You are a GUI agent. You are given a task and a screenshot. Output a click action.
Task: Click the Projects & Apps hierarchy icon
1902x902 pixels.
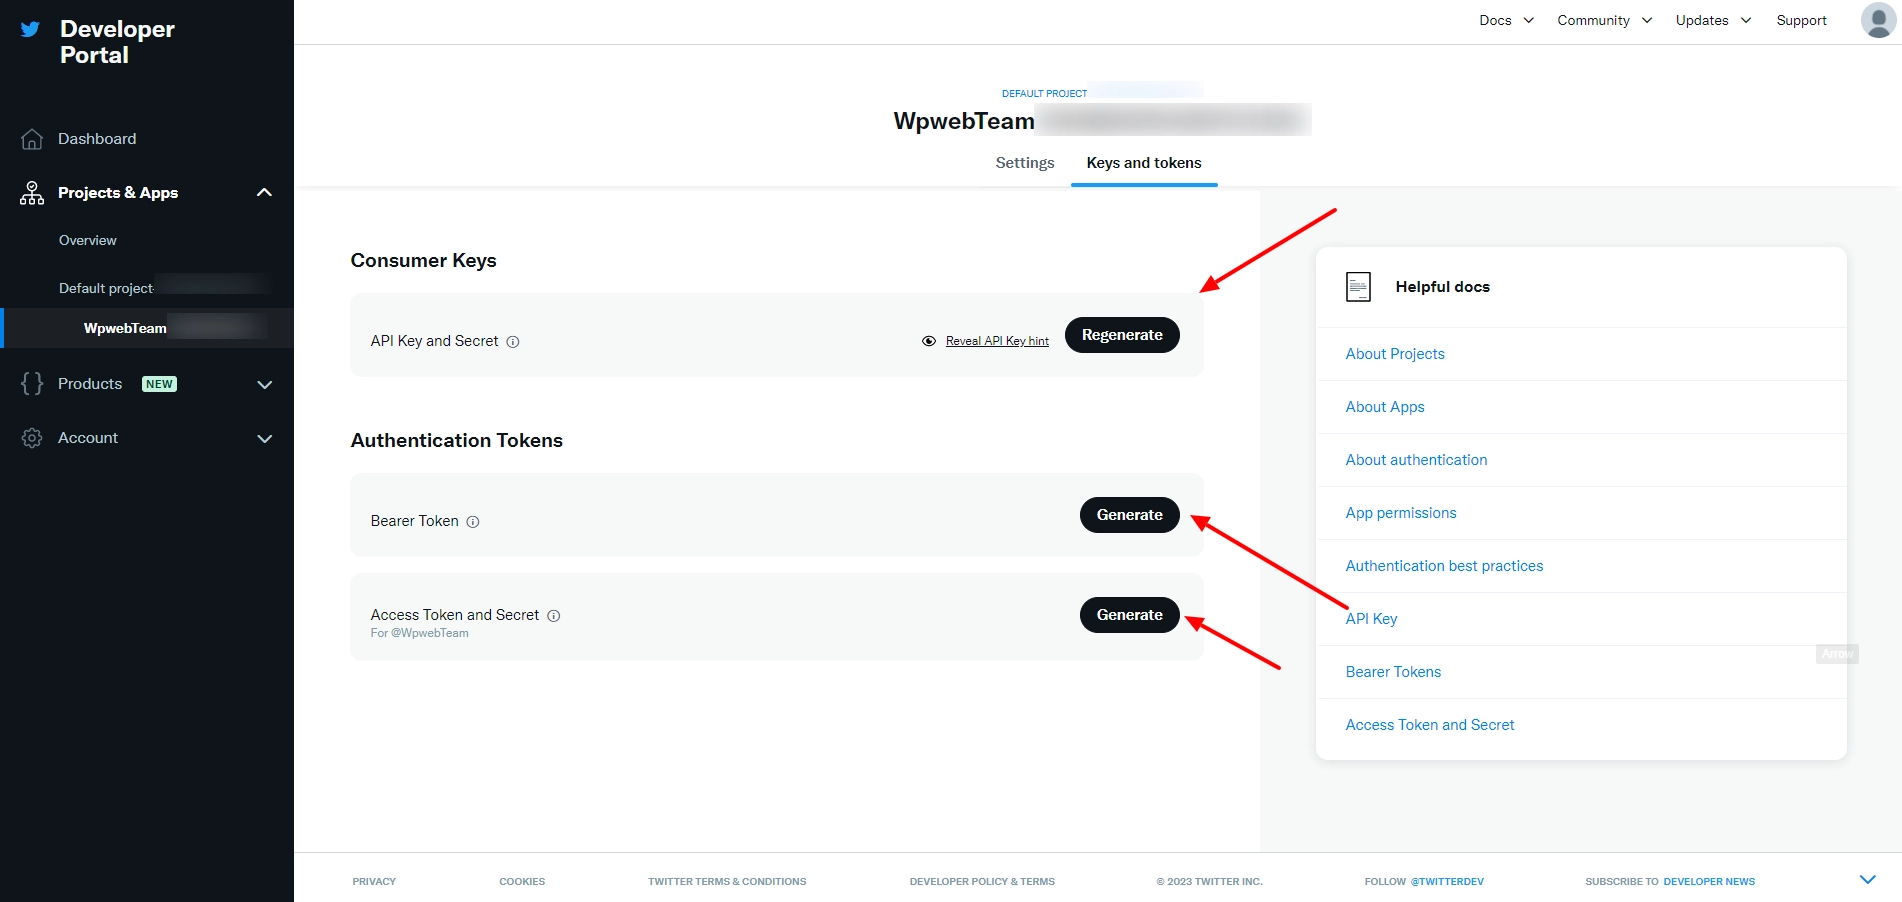tap(32, 193)
